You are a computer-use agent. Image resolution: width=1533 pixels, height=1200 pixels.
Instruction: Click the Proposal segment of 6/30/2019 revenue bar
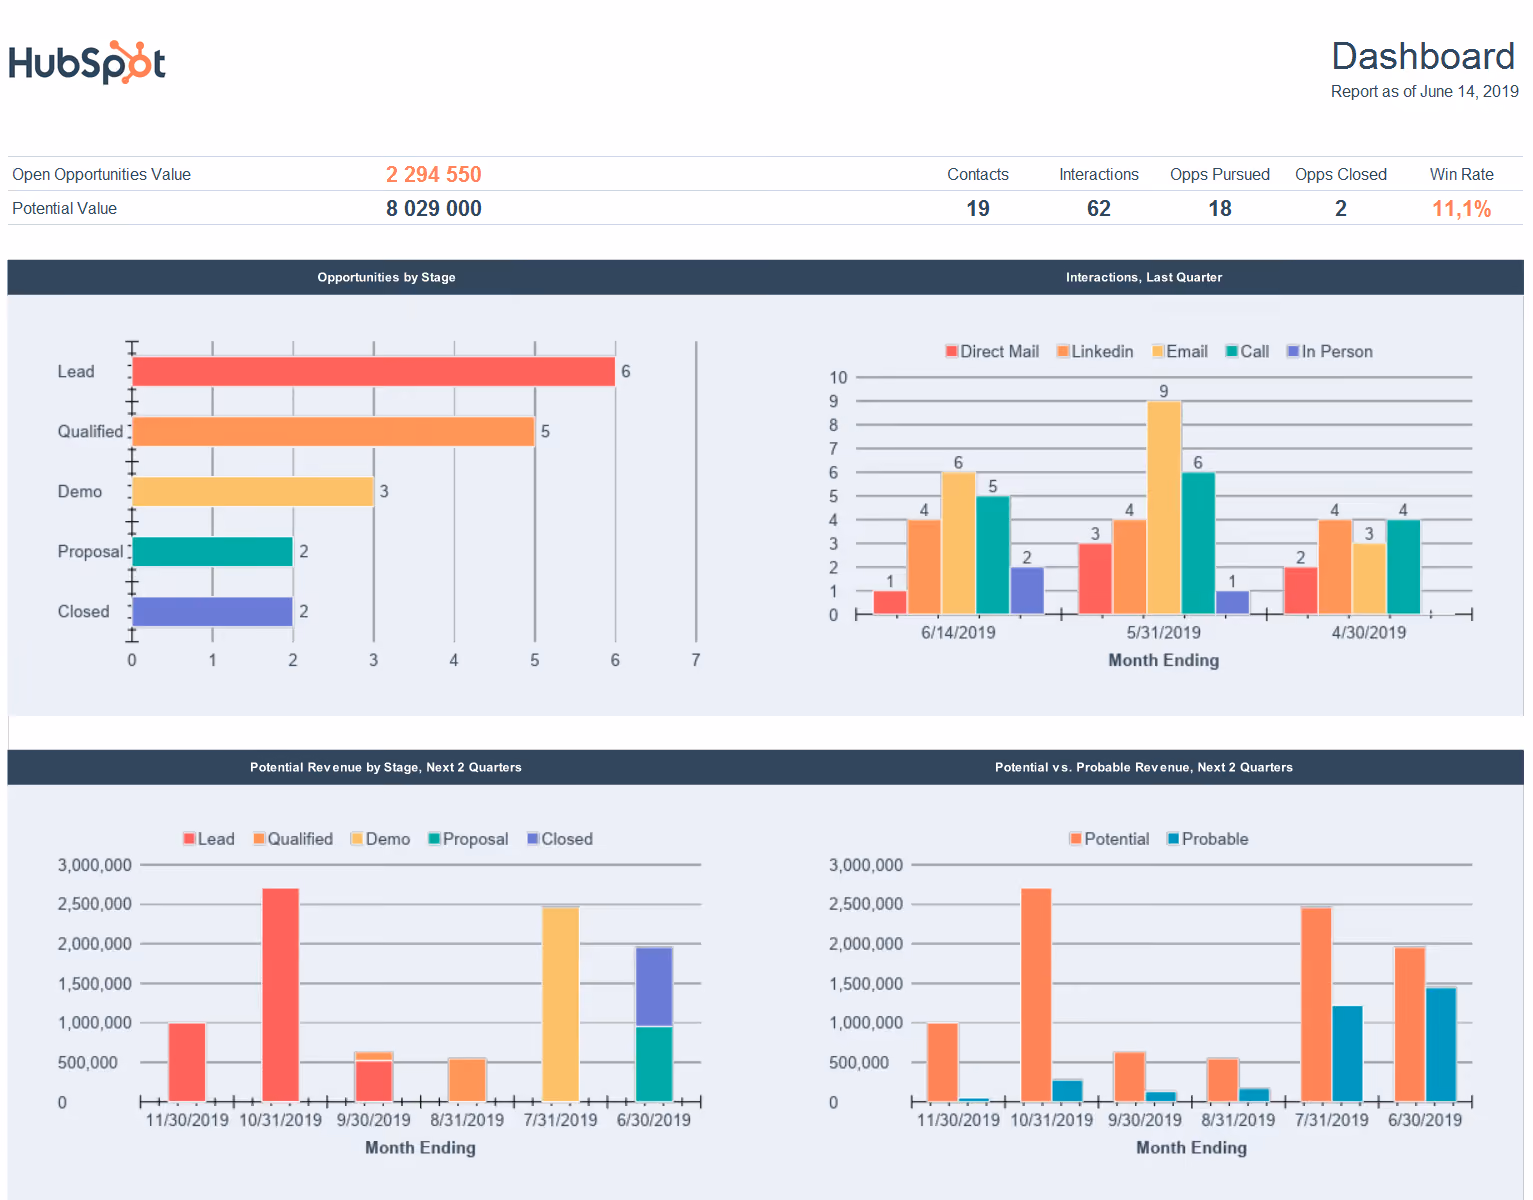point(654,1064)
